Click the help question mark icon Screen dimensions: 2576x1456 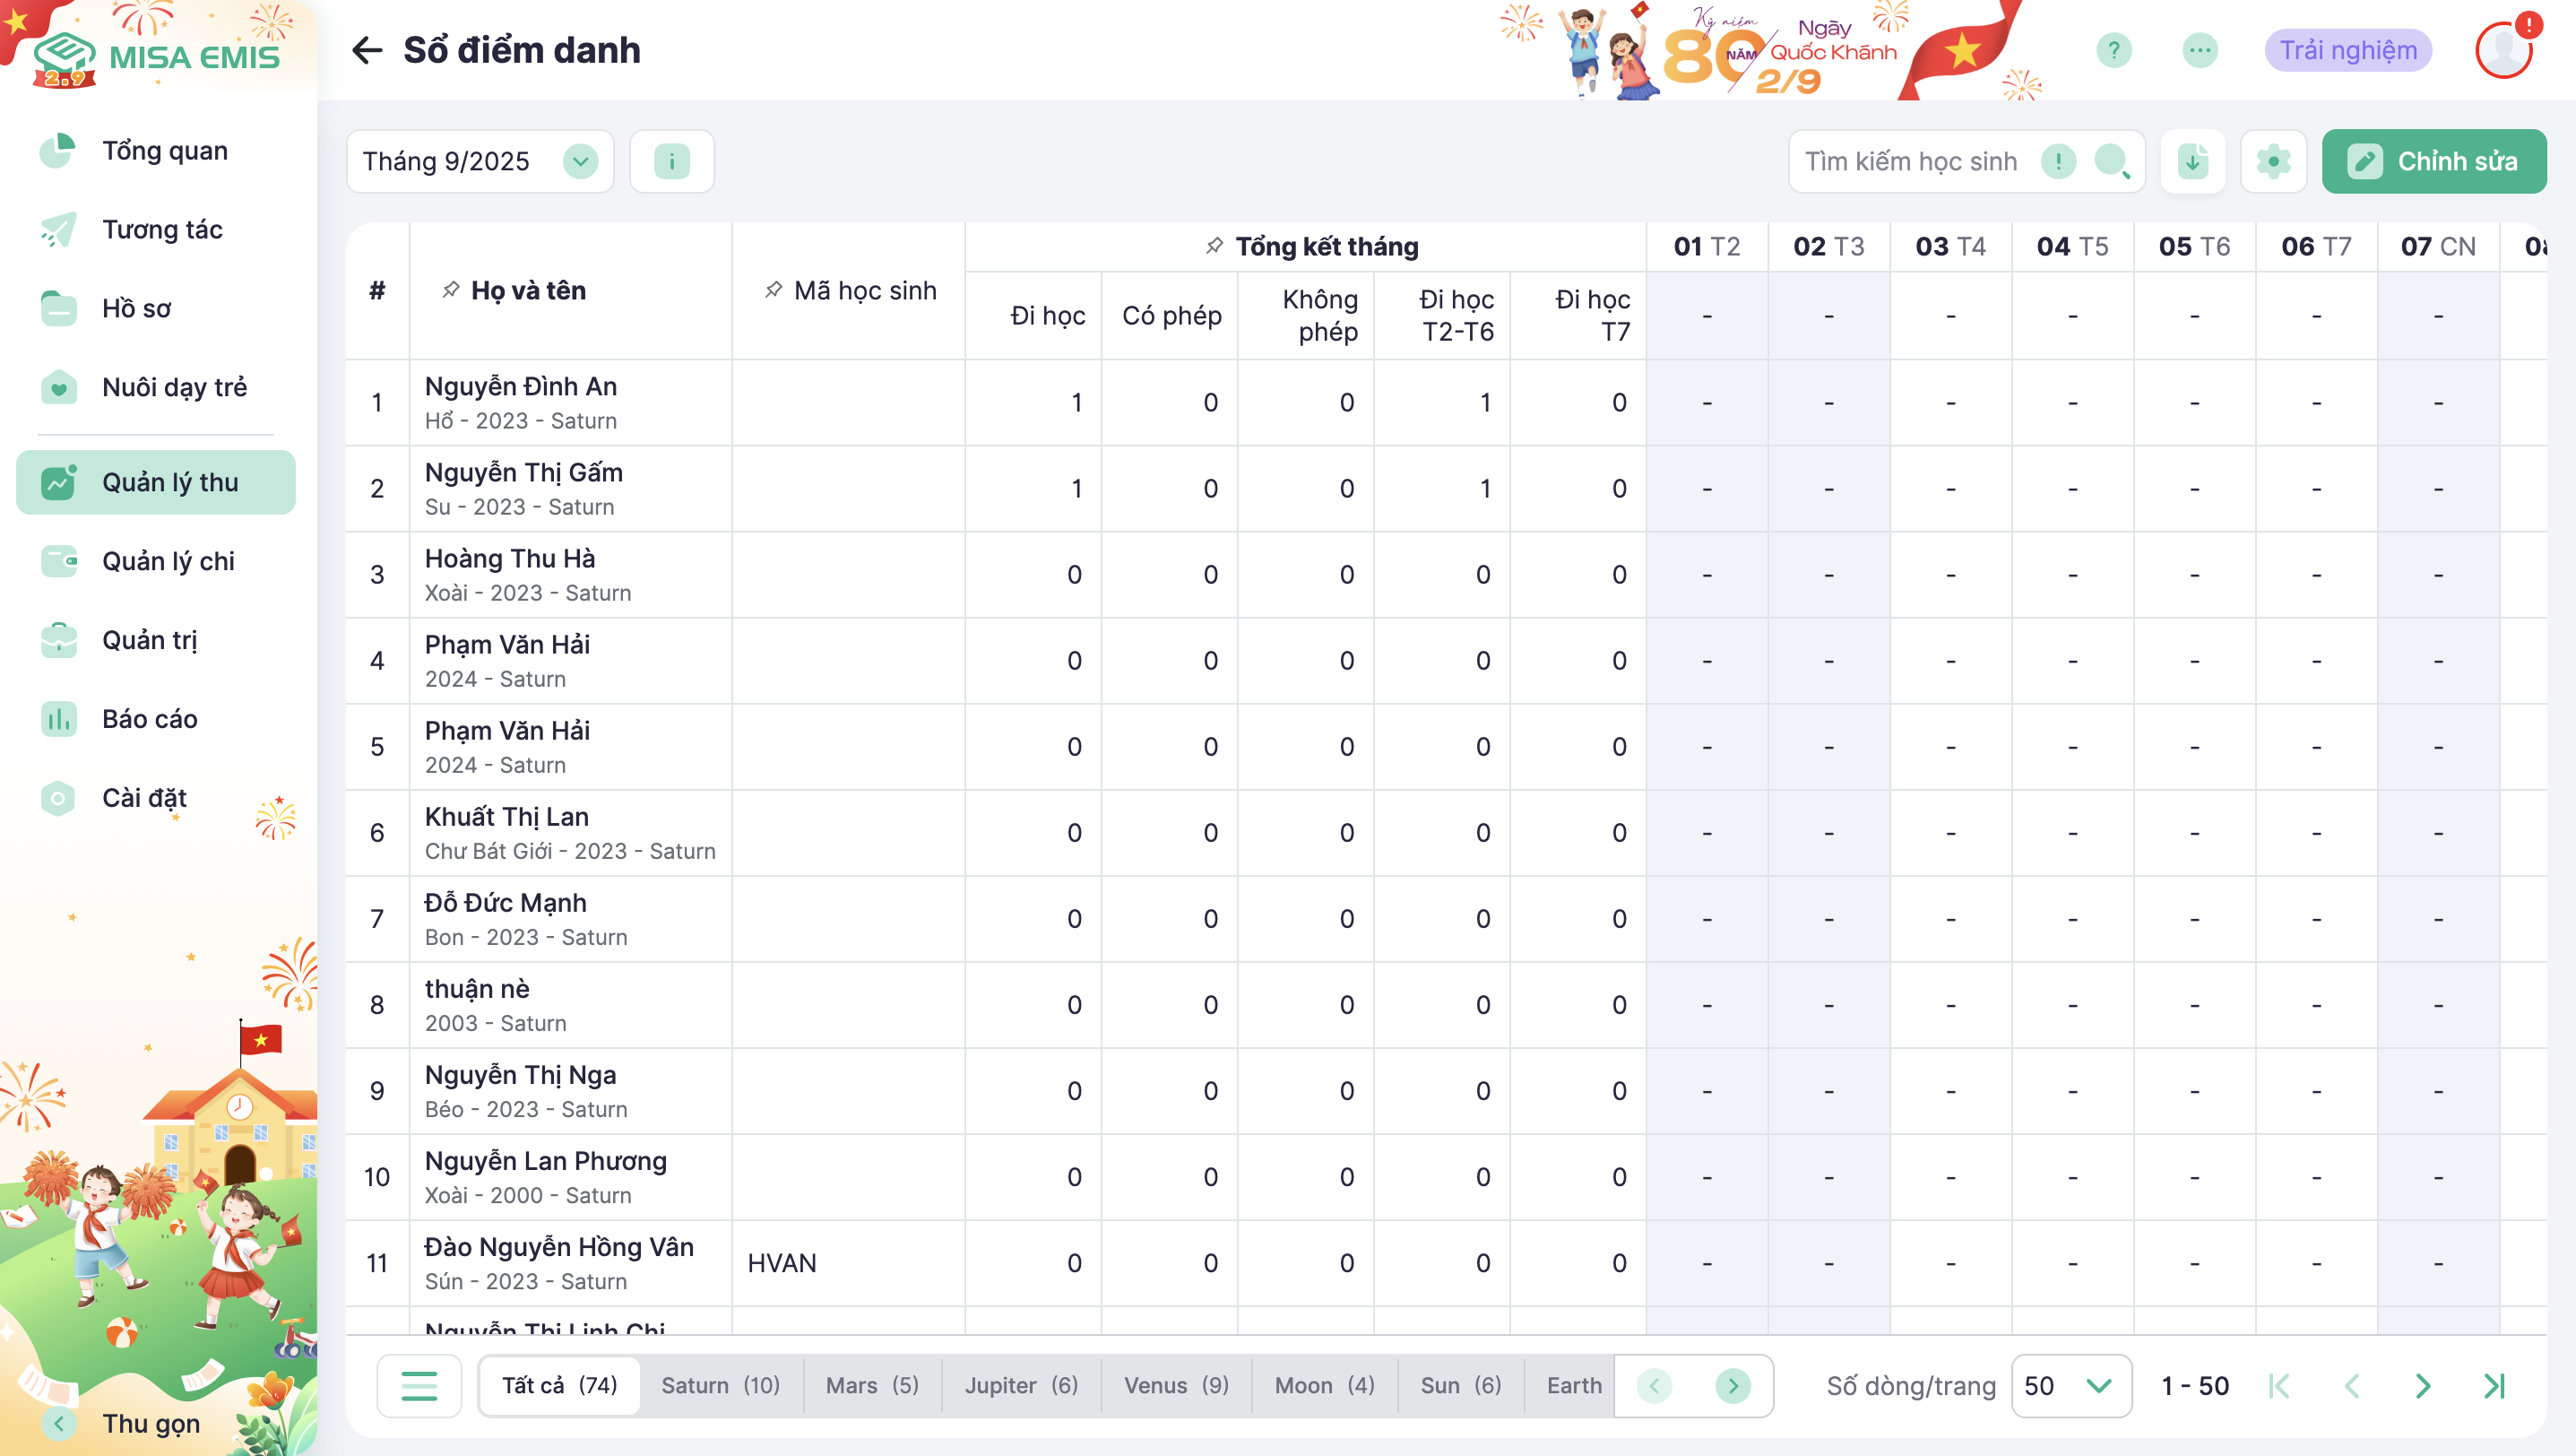2113,50
